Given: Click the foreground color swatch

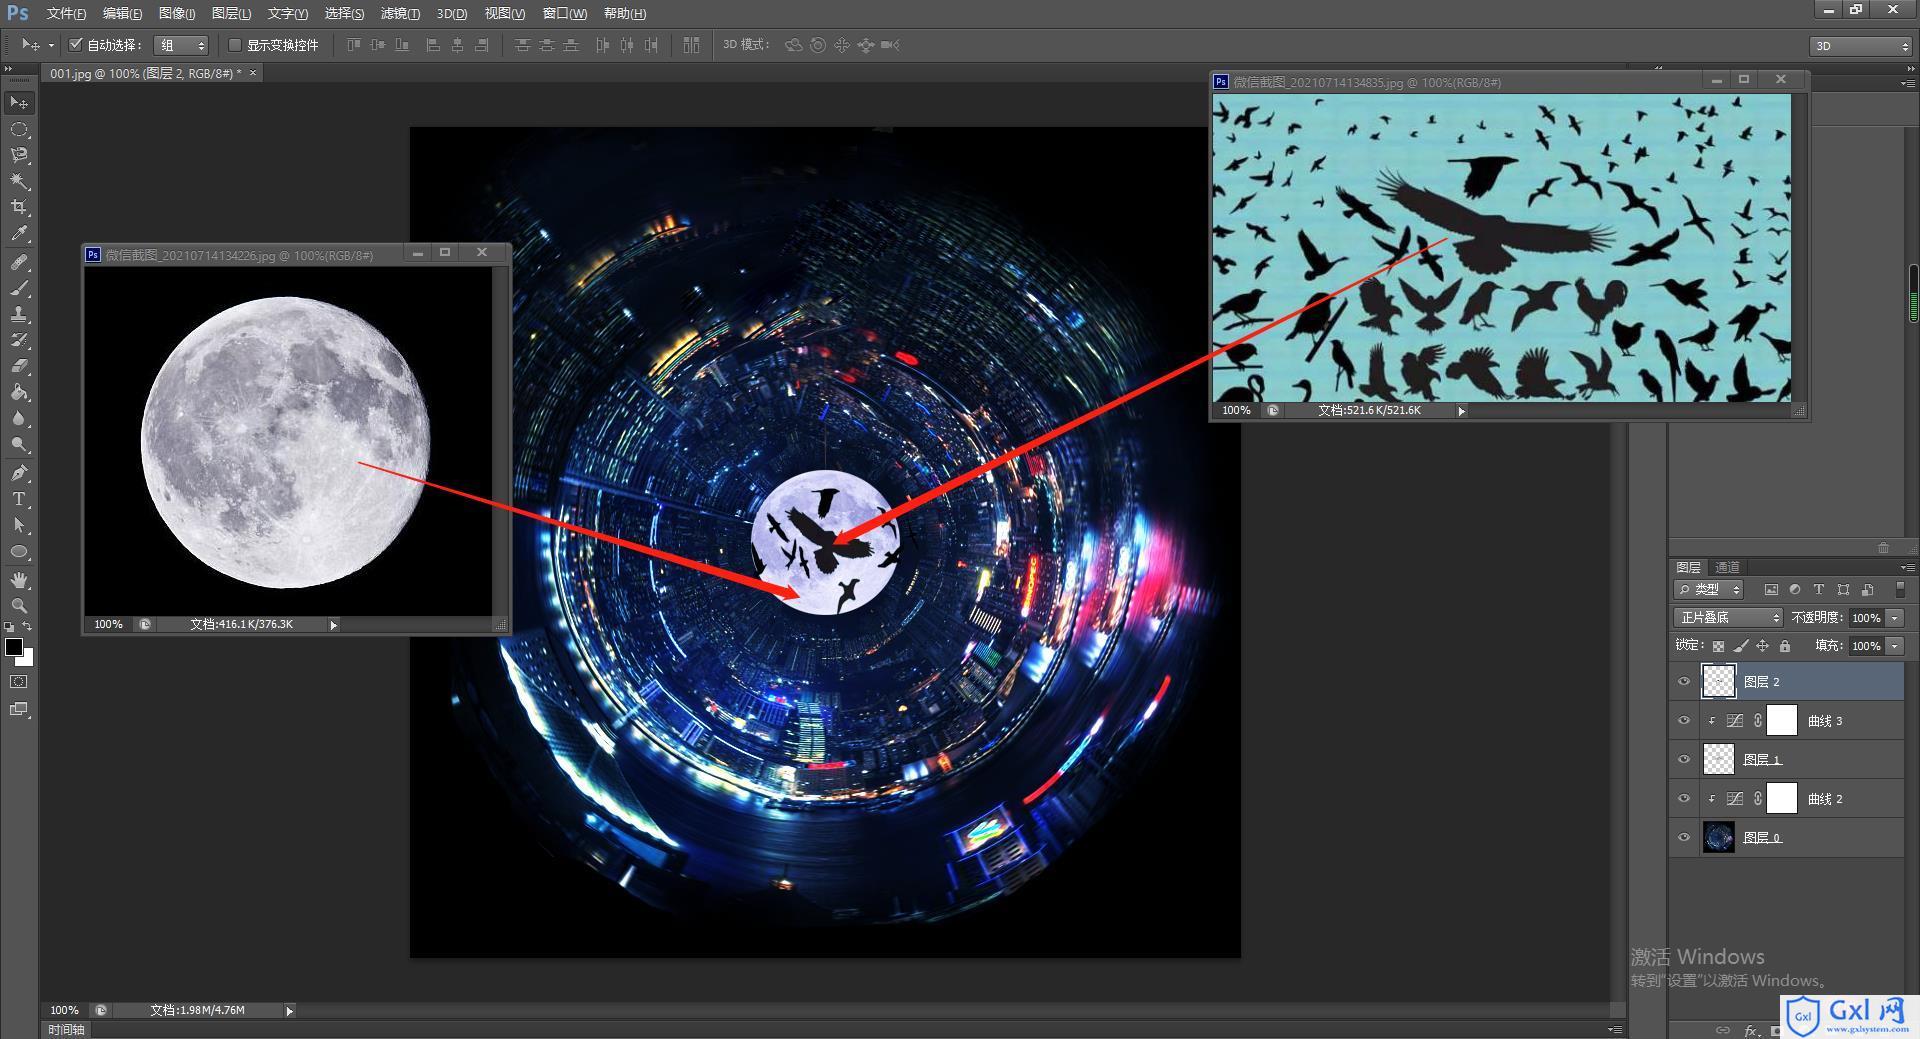Looking at the screenshot, I should (14, 647).
